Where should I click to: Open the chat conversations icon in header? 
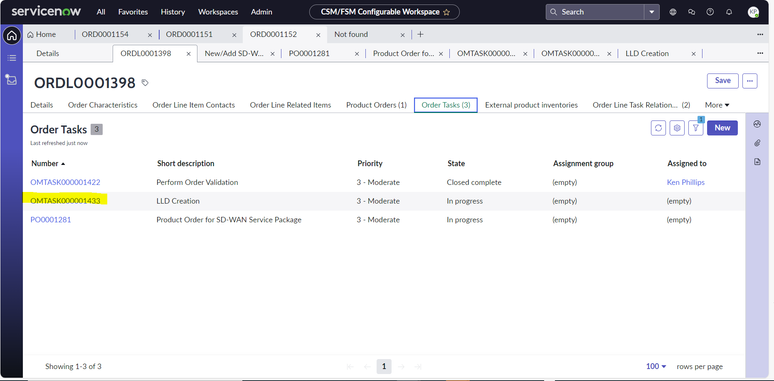click(692, 12)
